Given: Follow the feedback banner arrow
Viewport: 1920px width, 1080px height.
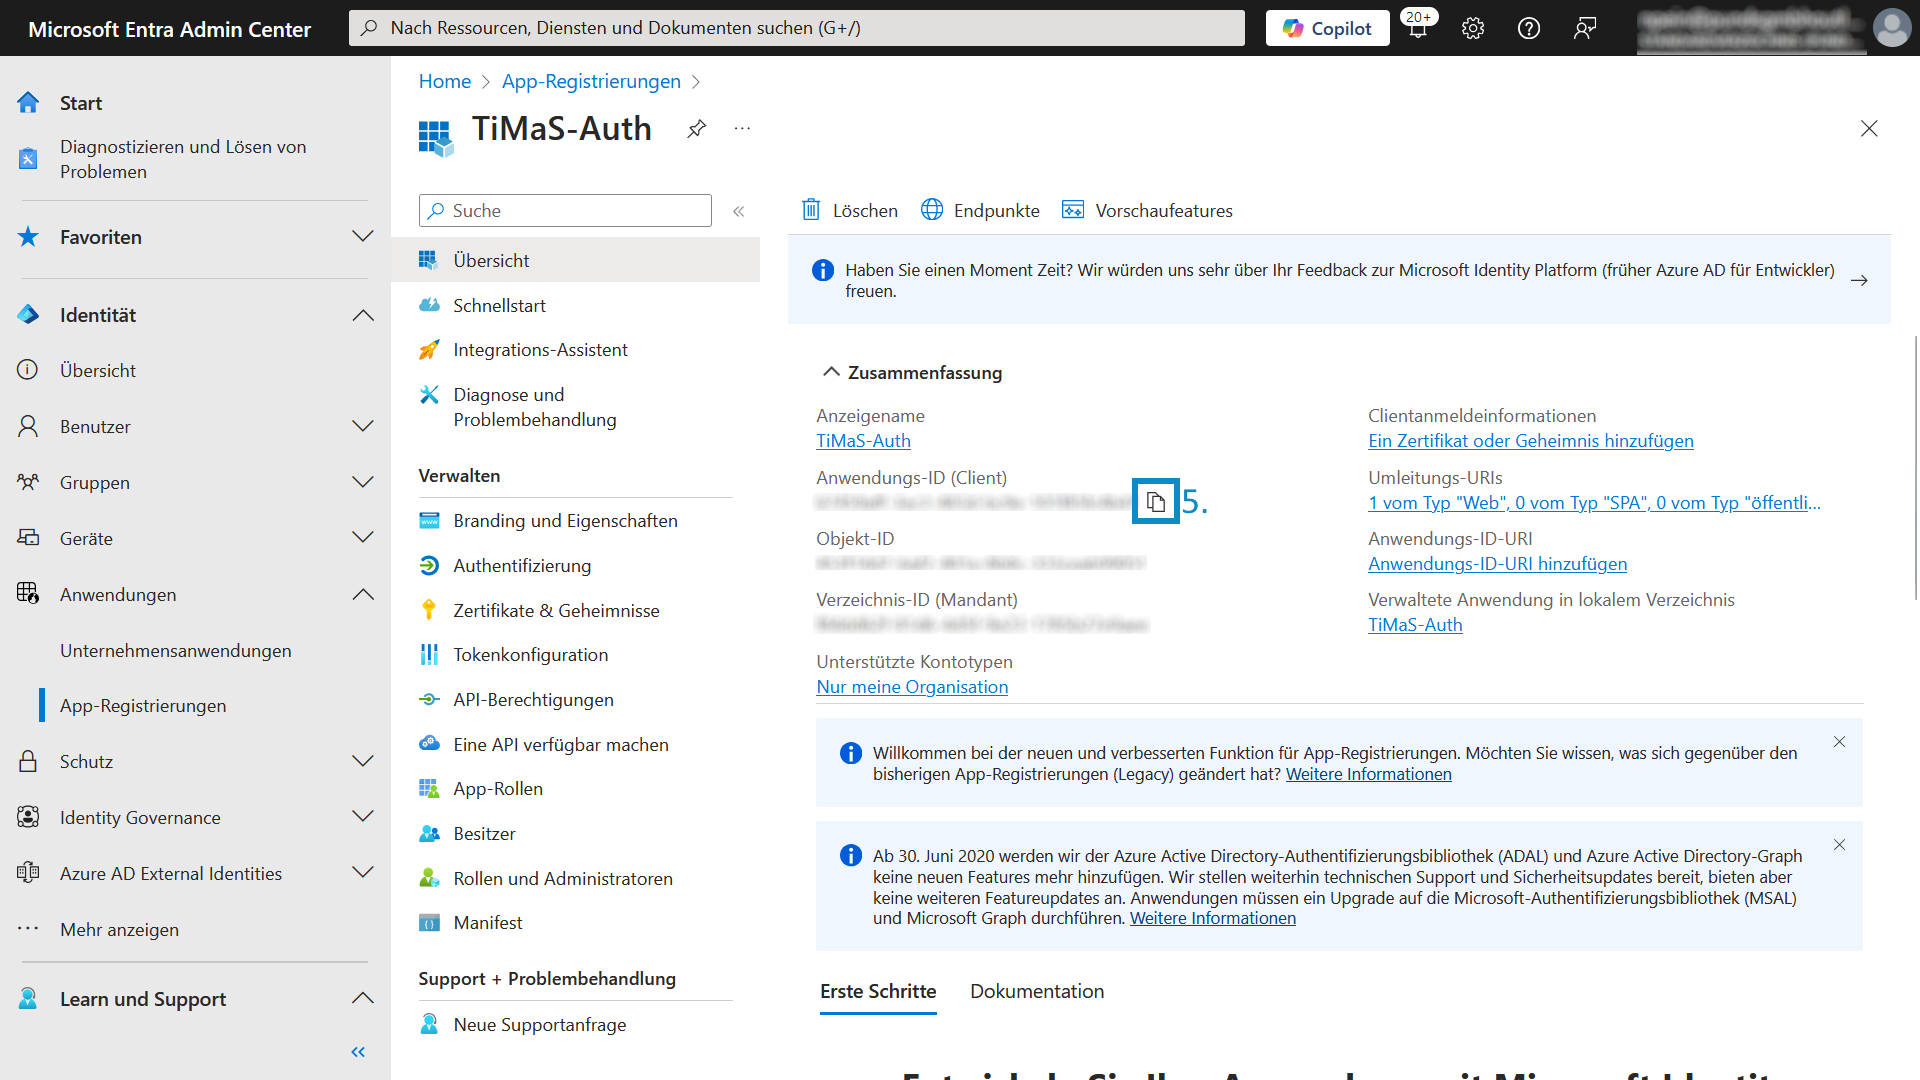Looking at the screenshot, I should pyautogui.click(x=1859, y=281).
